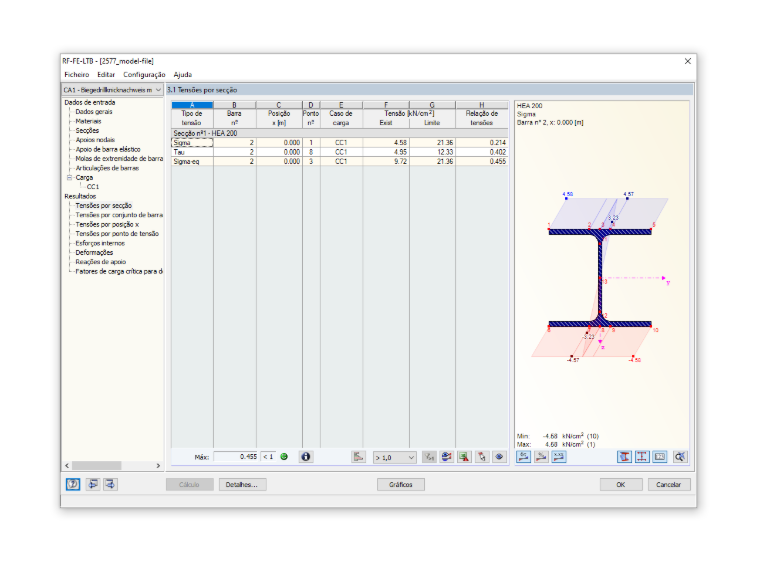Select Dados gerais in the tree
Viewport: 760px width, 570px height.
click(94, 111)
